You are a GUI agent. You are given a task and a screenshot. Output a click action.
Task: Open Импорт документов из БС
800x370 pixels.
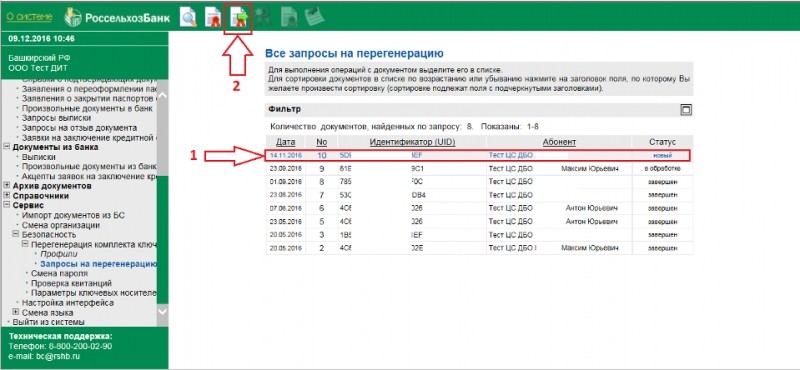(73, 215)
